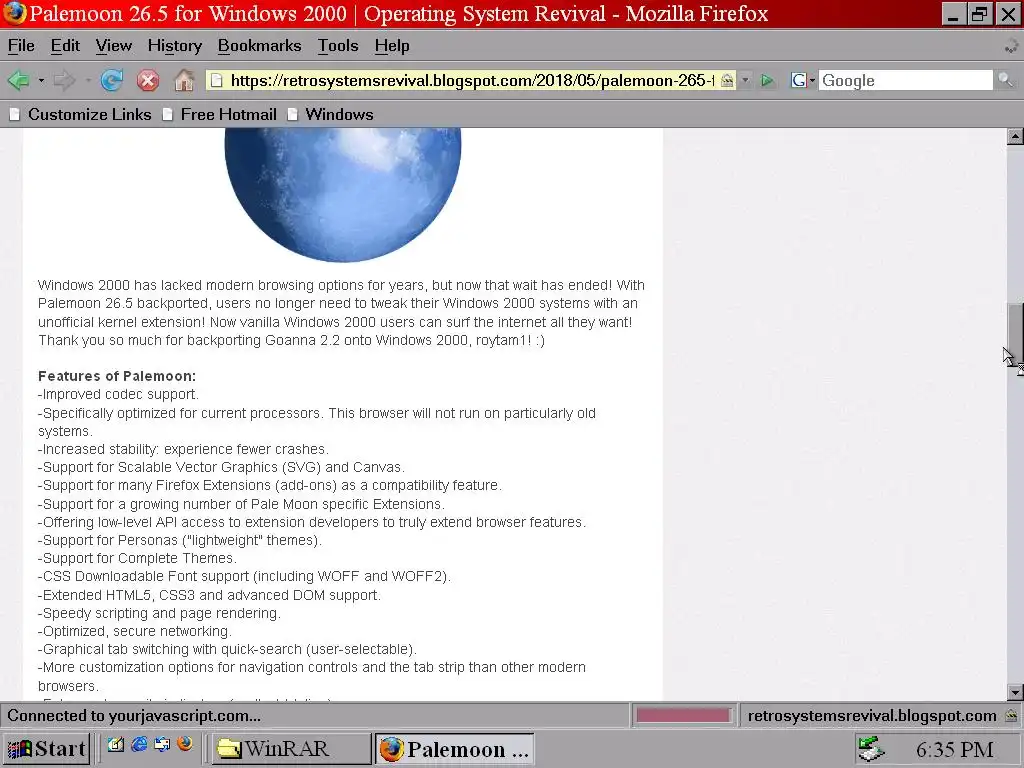Click the Google search input box

click(905, 80)
